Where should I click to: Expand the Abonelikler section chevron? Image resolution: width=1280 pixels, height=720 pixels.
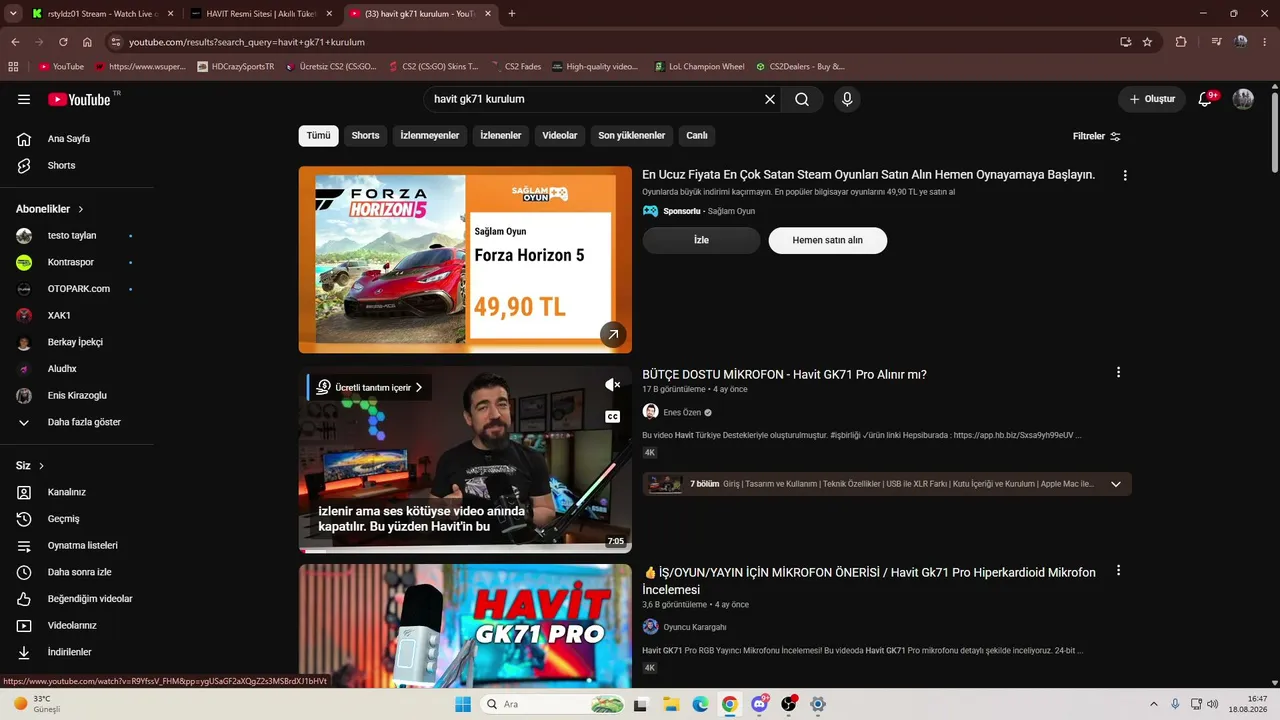pyautogui.click(x=81, y=209)
